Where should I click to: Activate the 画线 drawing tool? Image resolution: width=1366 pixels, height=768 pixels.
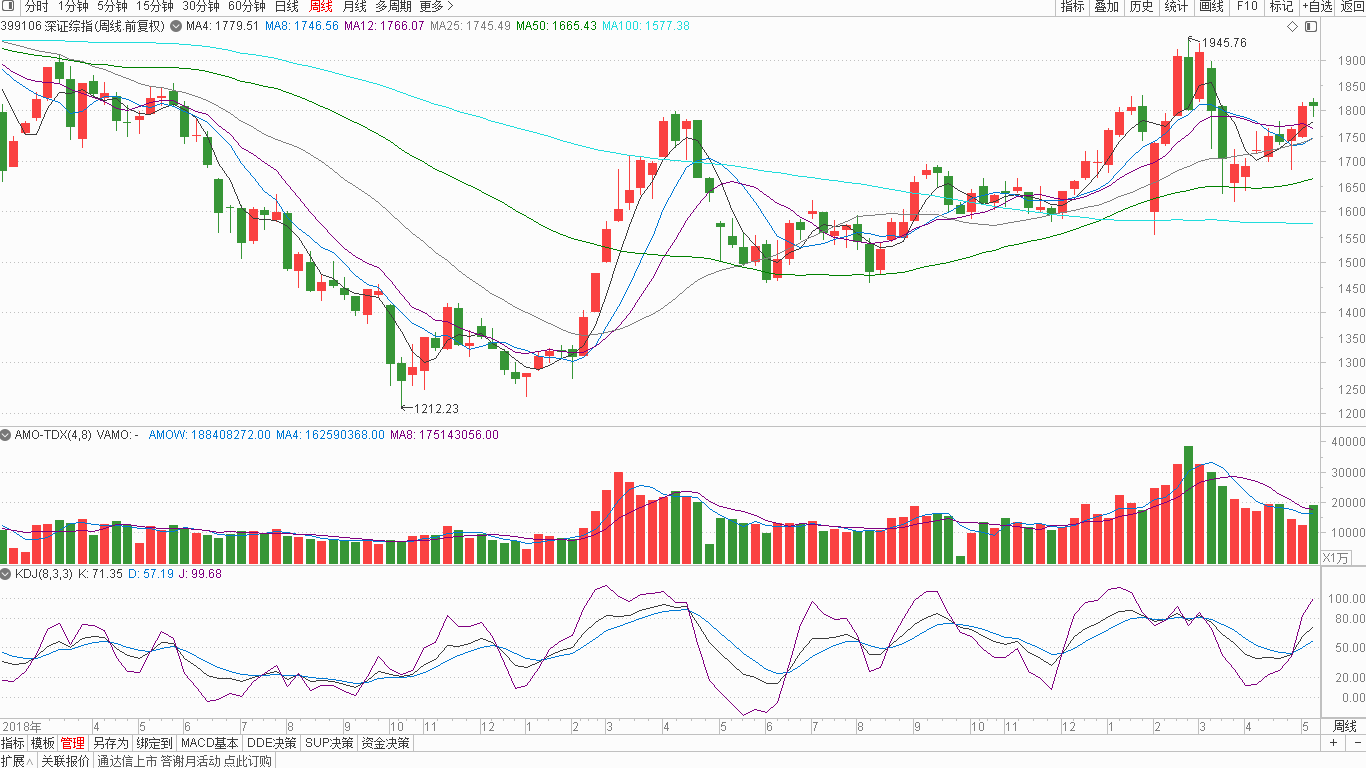tap(1211, 6)
